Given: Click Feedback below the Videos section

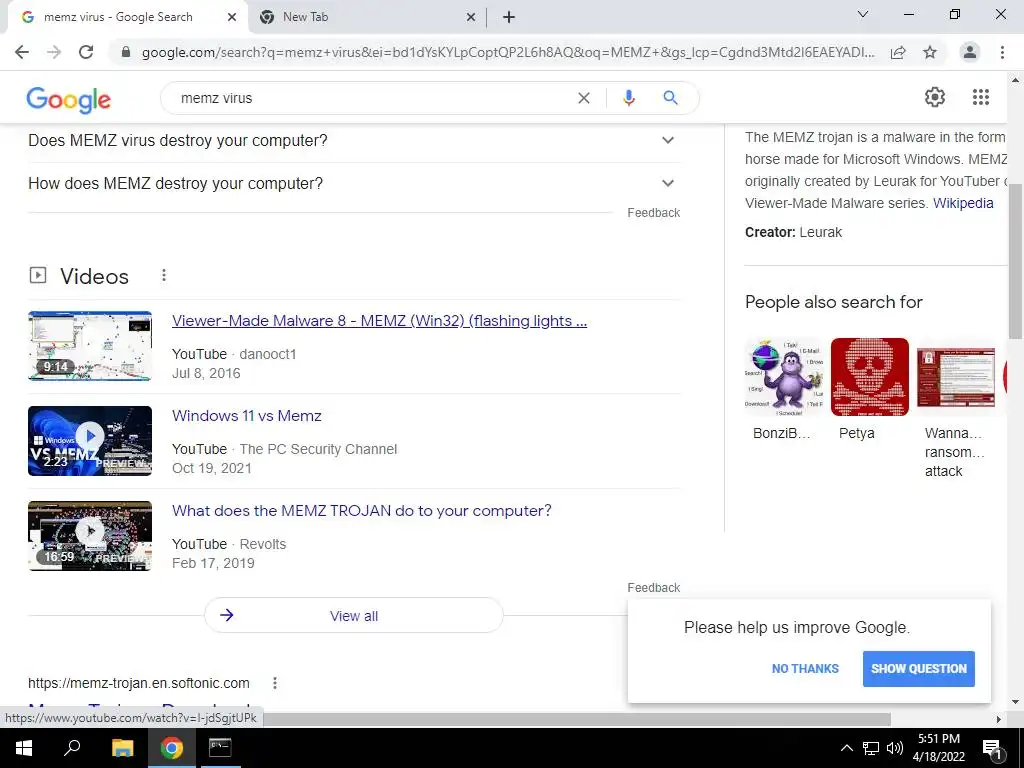Looking at the screenshot, I should tap(653, 588).
